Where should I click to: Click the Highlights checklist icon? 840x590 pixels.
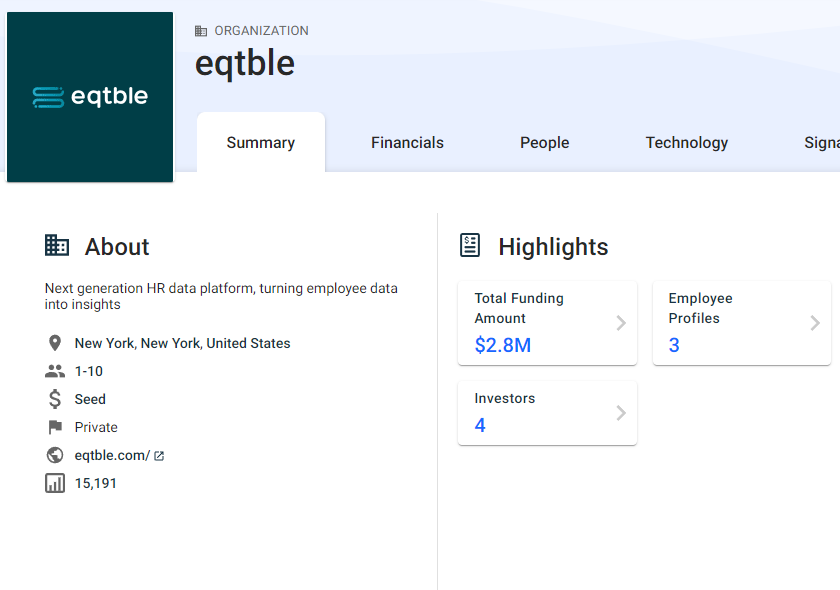pyautogui.click(x=470, y=246)
